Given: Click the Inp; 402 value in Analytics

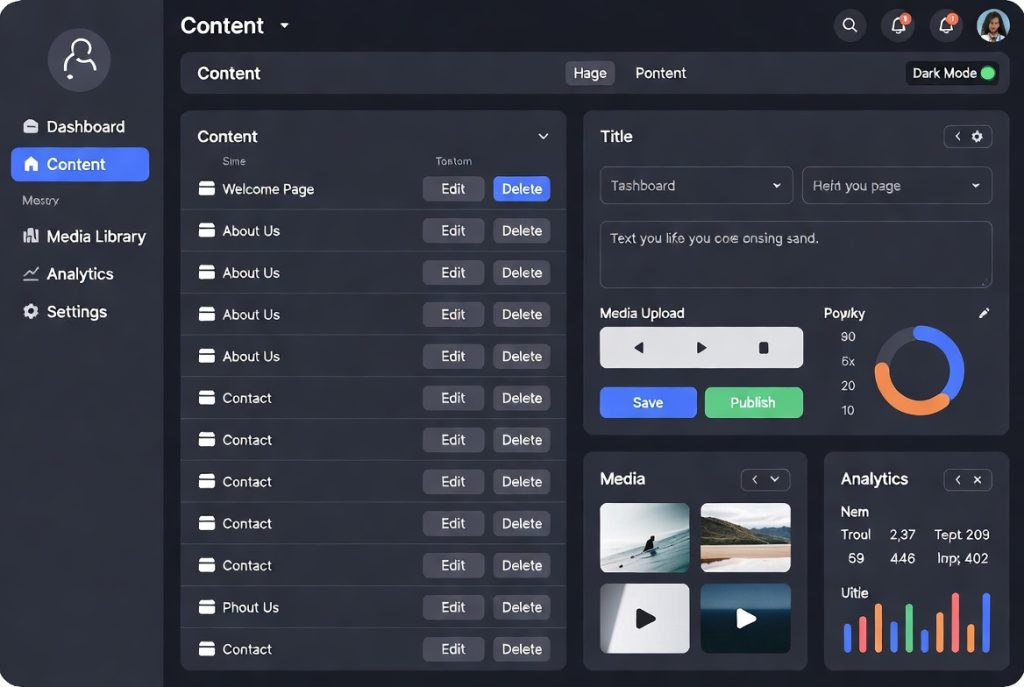Looking at the screenshot, I should (x=963, y=558).
